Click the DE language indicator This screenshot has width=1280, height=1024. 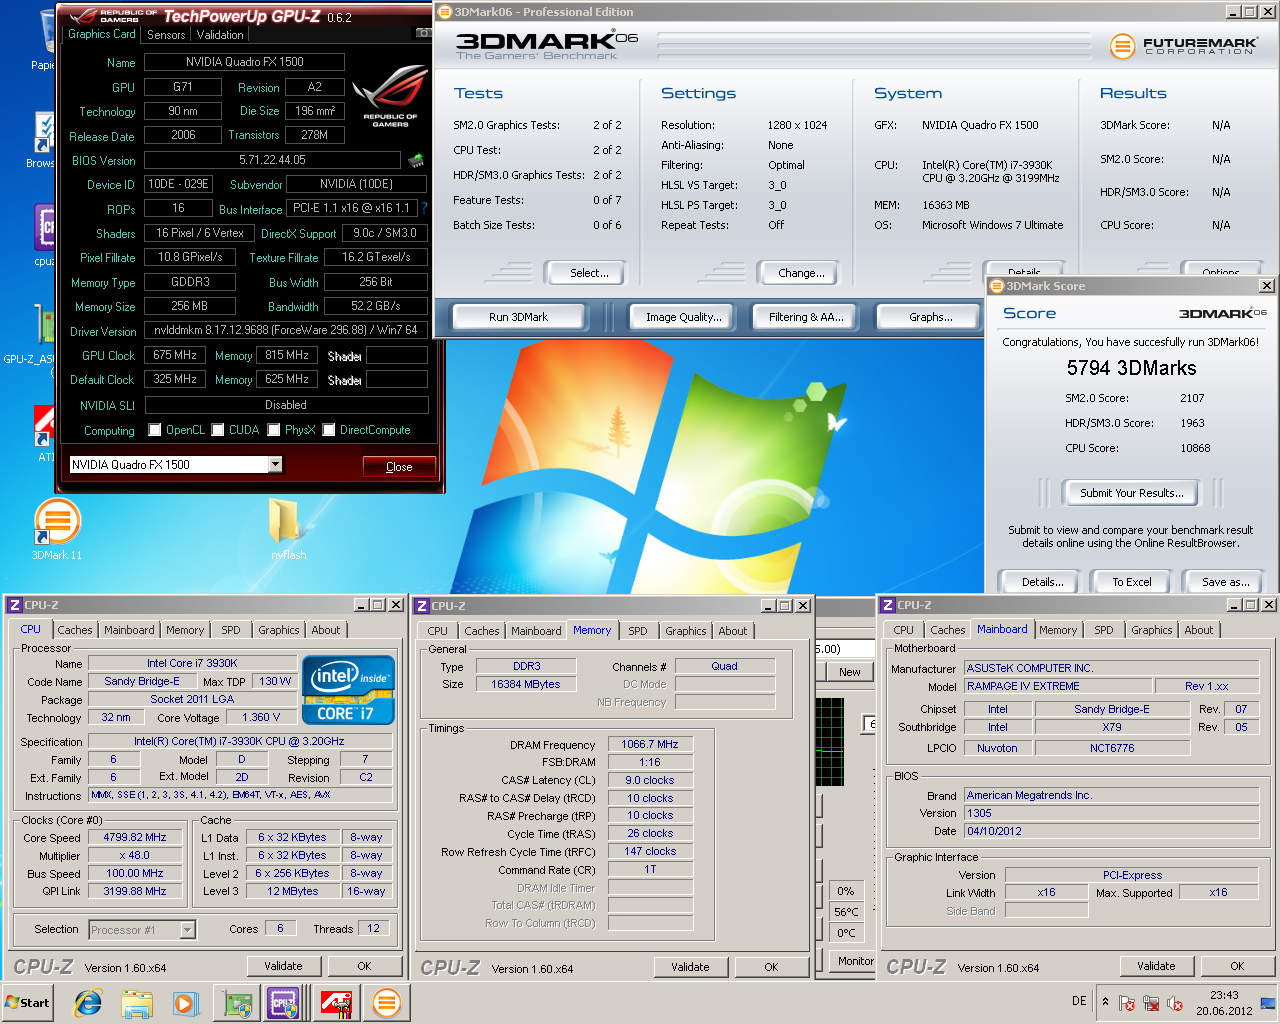(1079, 1001)
